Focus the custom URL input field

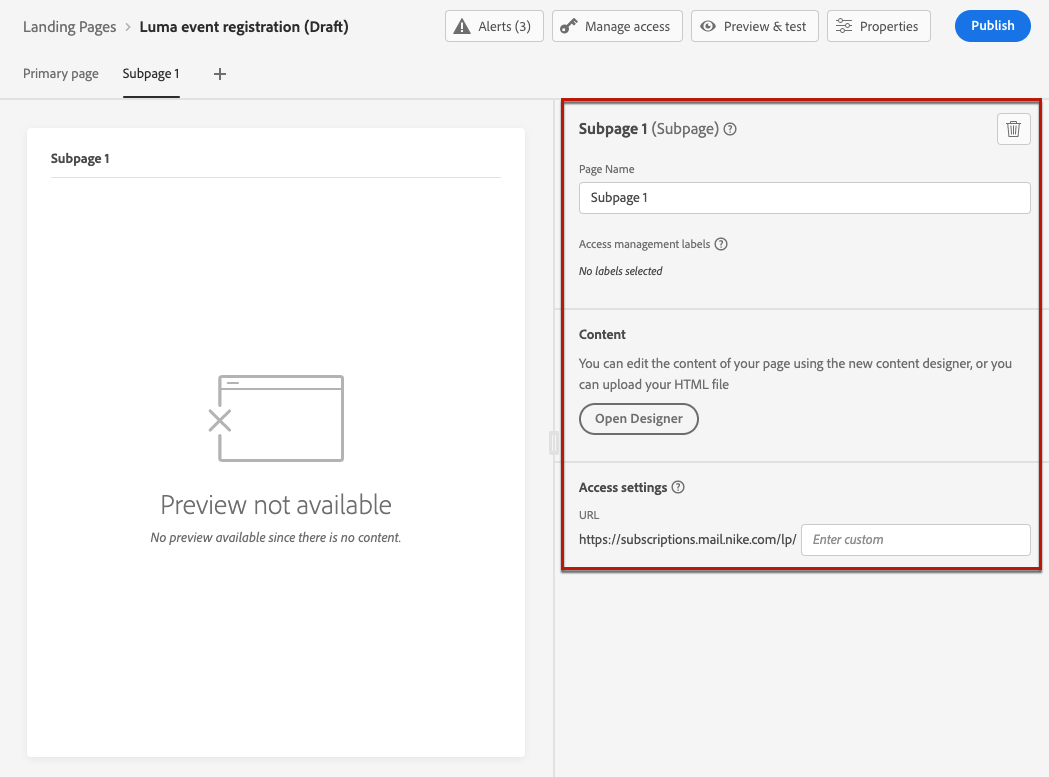tap(915, 540)
